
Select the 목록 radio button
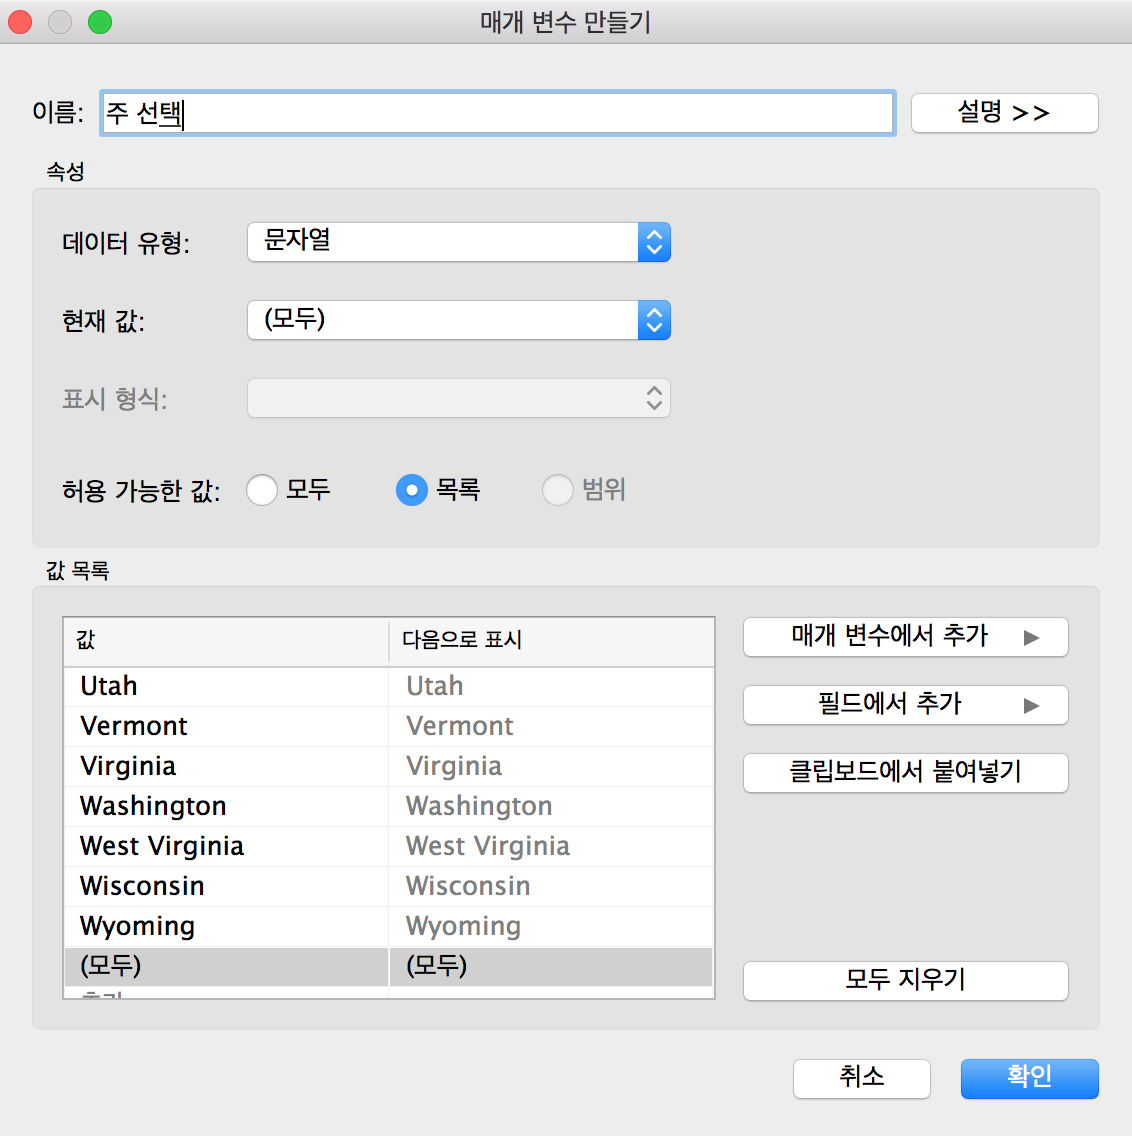coord(412,490)
